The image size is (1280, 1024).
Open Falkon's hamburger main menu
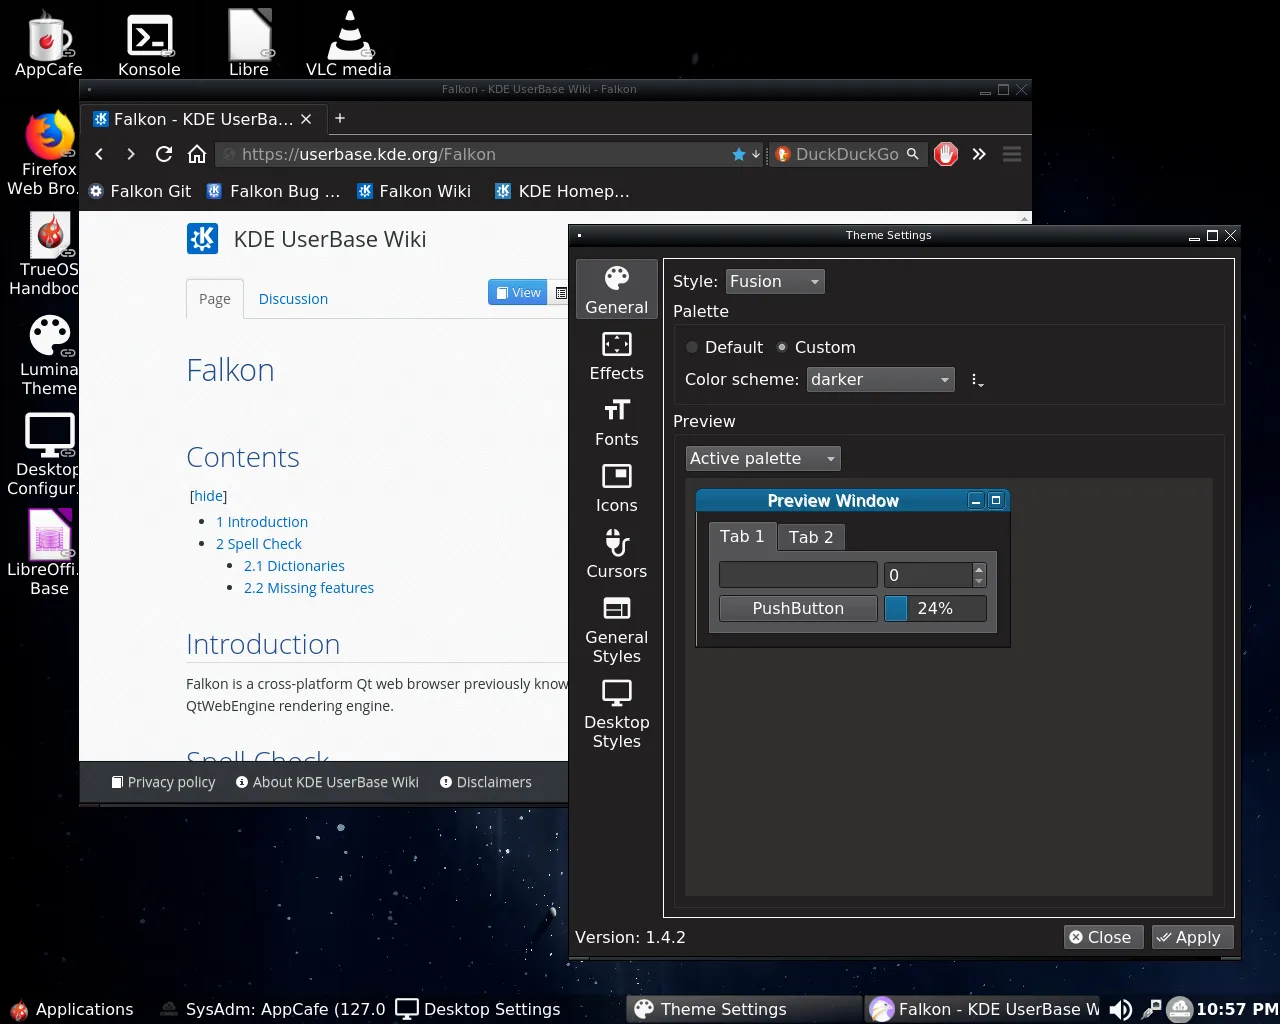coord(1012,154)
